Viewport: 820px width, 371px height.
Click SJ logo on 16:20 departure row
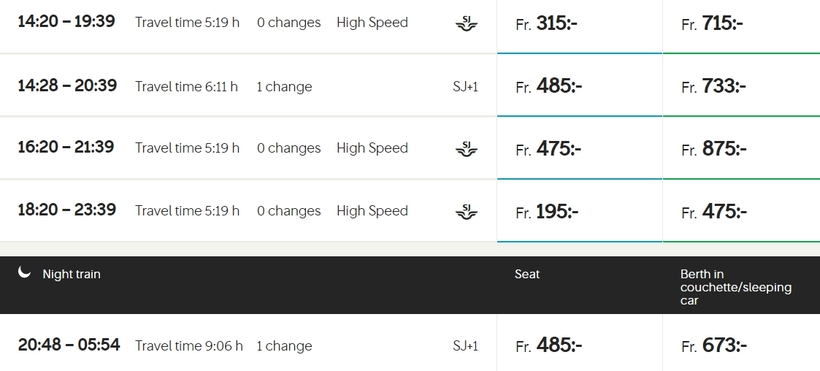click(466, 149)
